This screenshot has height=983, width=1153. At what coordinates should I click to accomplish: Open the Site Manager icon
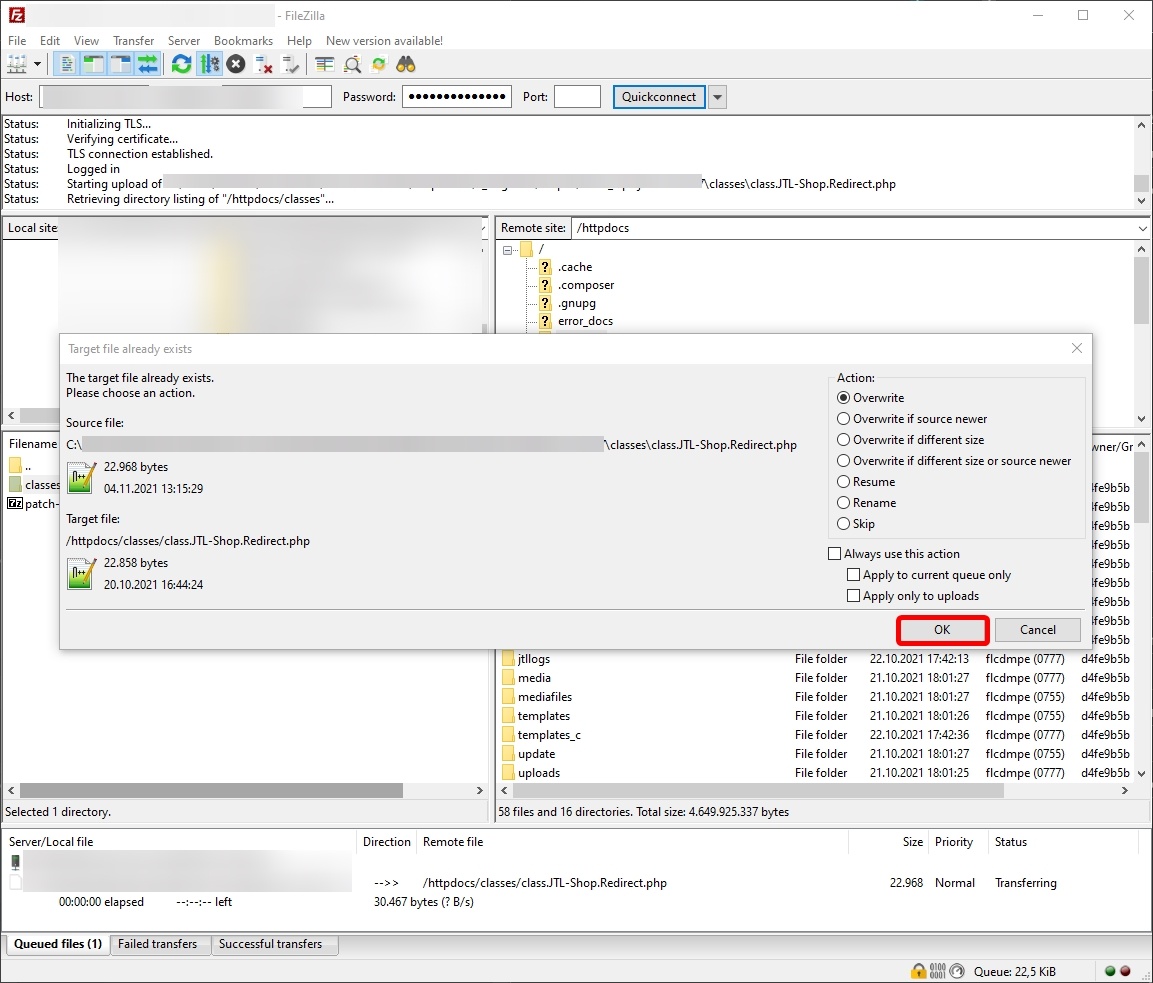pyautogui.click(x=17, y=64)
